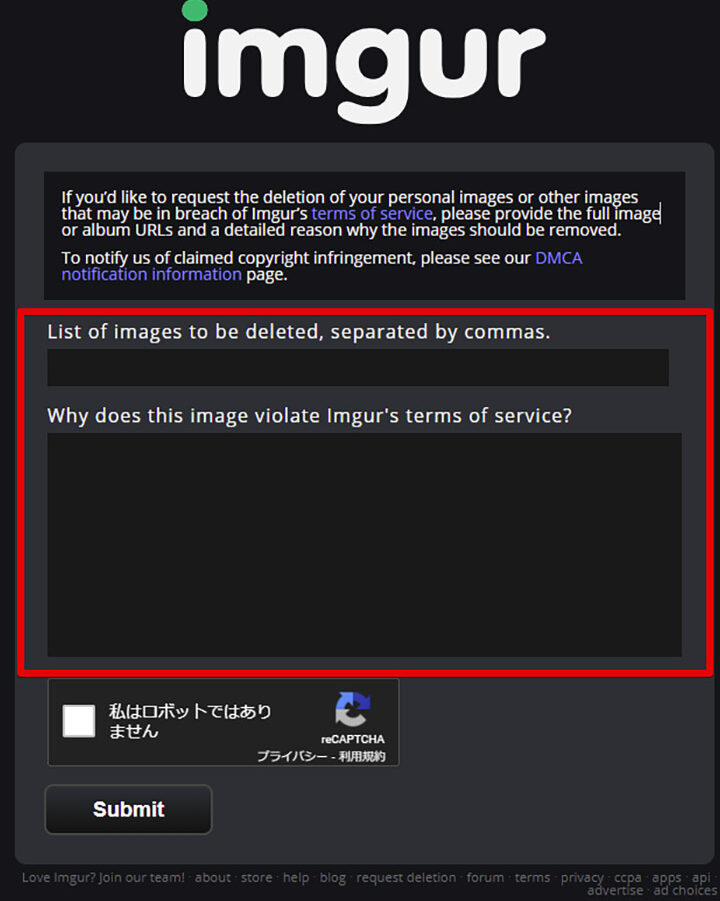Open the request deletion footer link
The width and height of the screenshot is (720, 901).
[x=406, y=877]
